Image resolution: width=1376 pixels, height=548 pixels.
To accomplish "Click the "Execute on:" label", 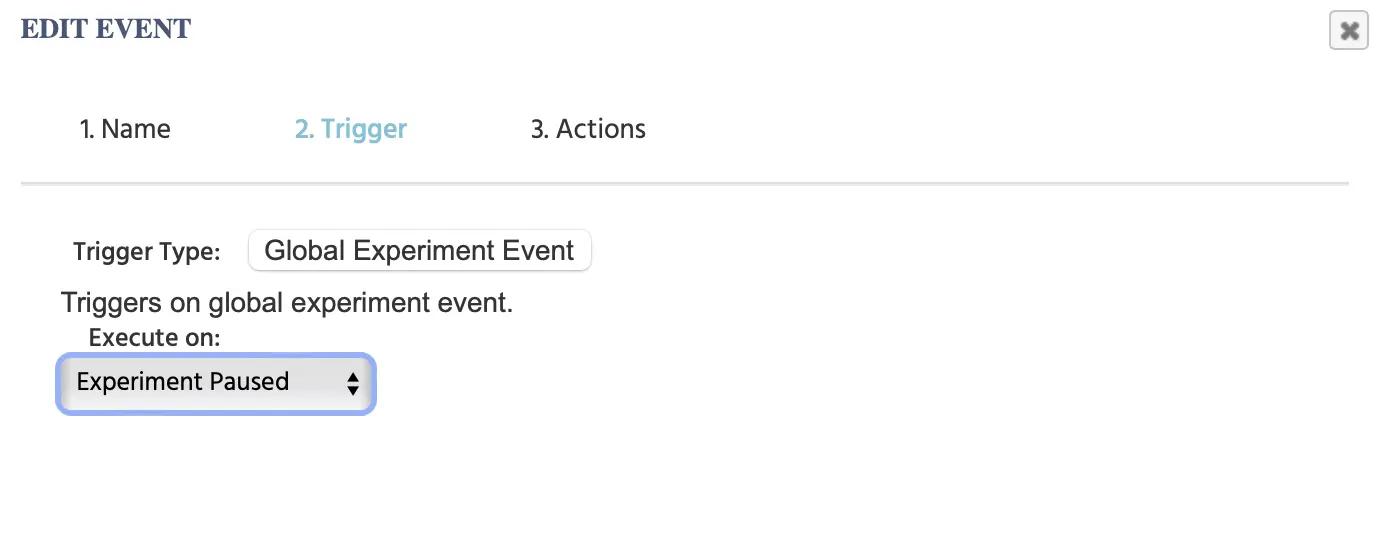I will pos(154,337).
